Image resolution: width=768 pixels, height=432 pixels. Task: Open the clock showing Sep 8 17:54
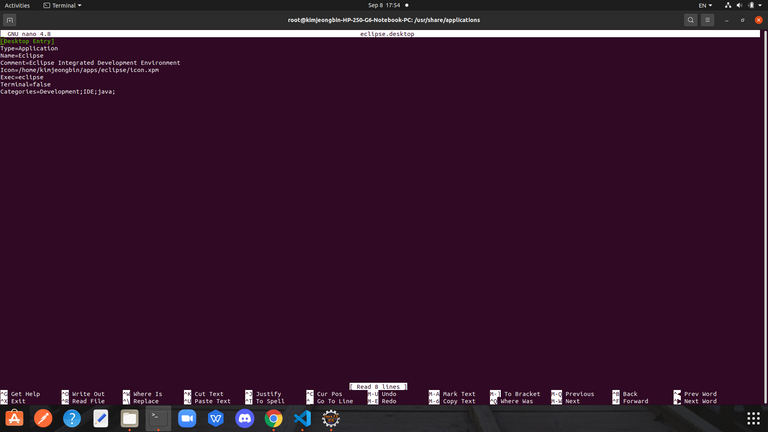pyautogui.click(x=384, y=5)
